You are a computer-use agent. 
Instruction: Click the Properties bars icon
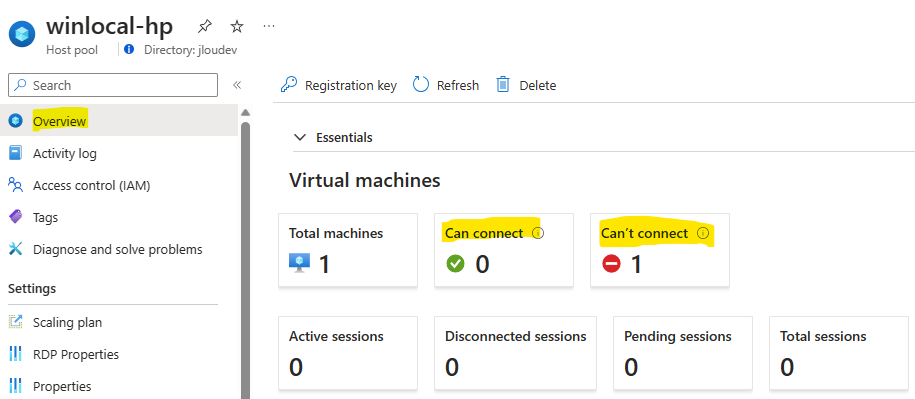click(x=16, y=386)
